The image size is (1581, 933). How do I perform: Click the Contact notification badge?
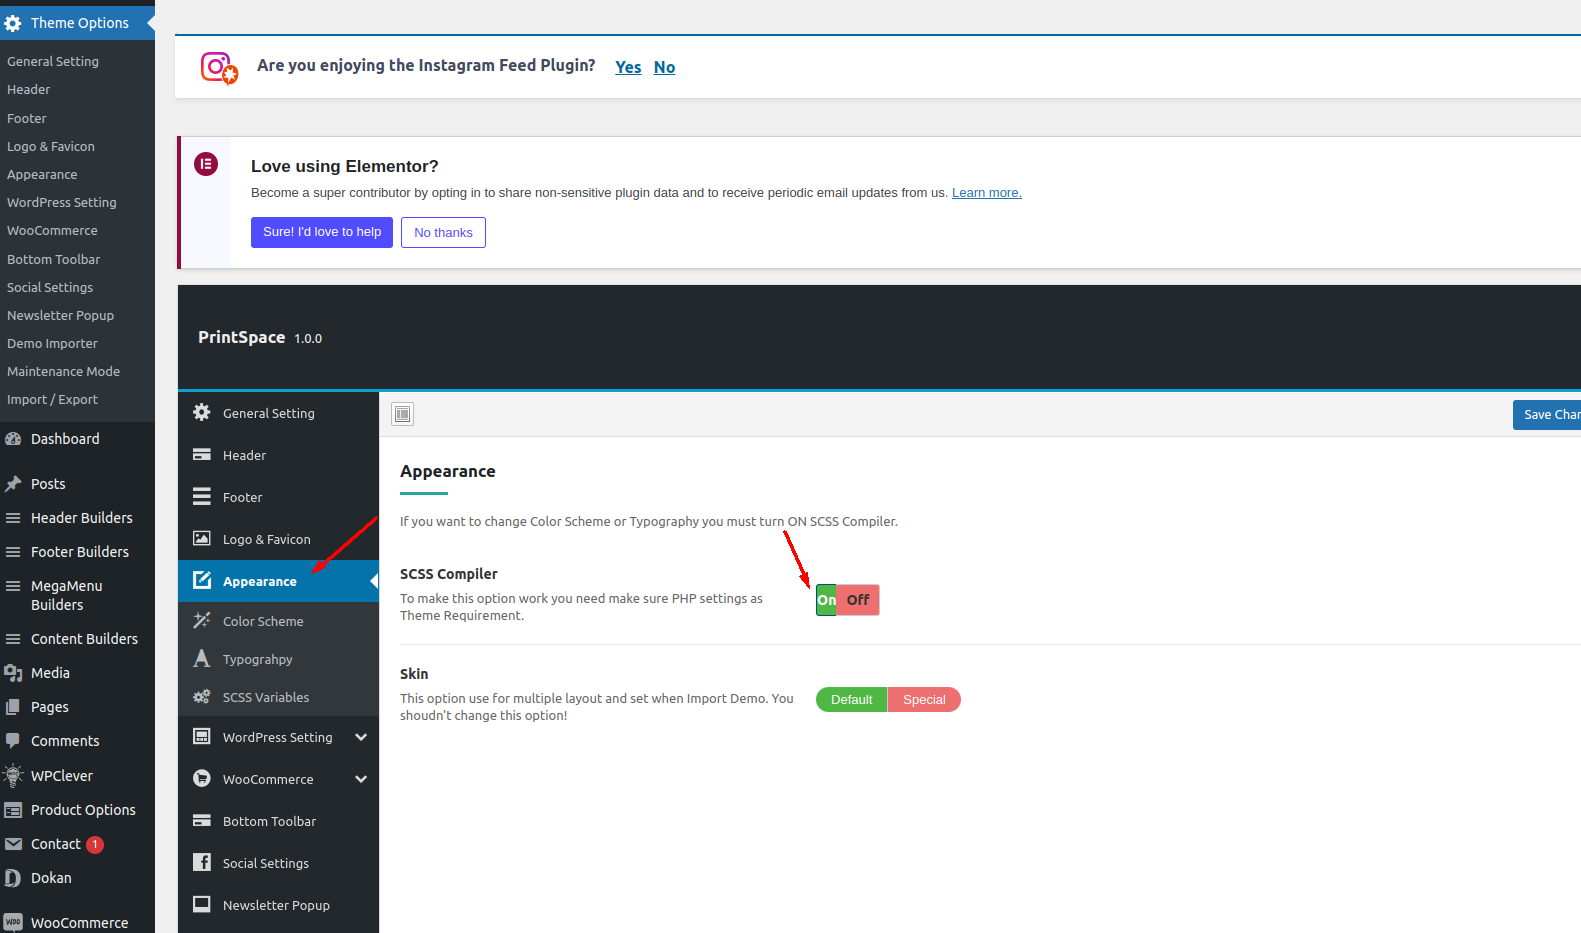click(x=95, y=844)
